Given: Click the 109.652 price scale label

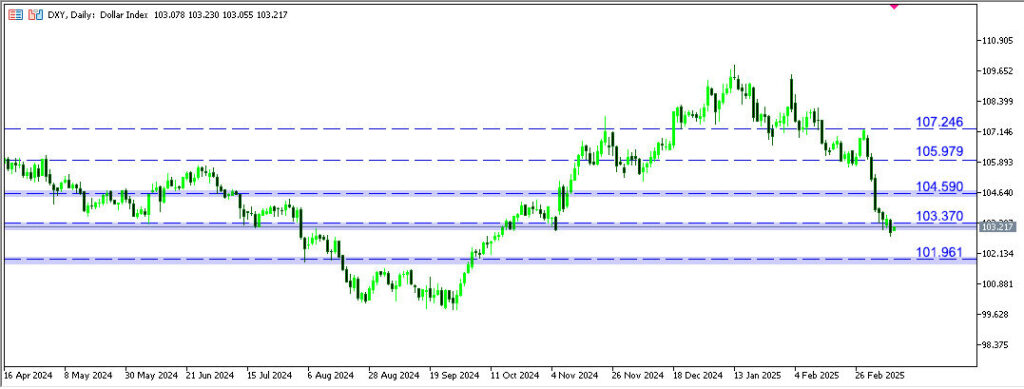Looking at the screenshot, I should [x=997, y=71].
